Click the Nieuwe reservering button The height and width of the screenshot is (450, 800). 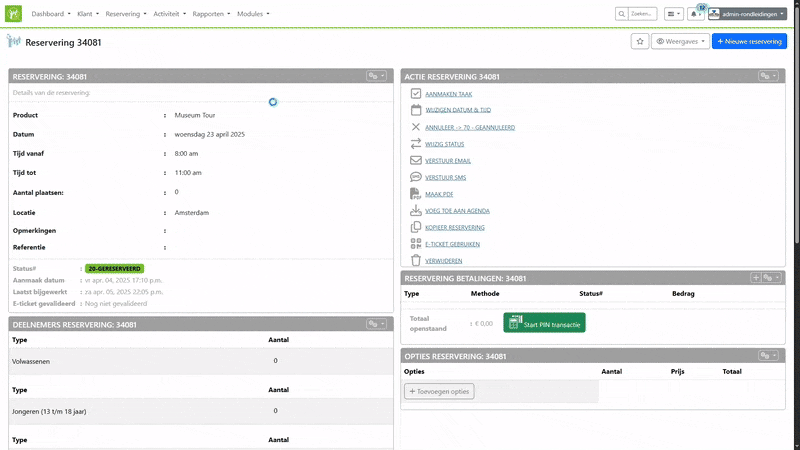pos(749,41)
